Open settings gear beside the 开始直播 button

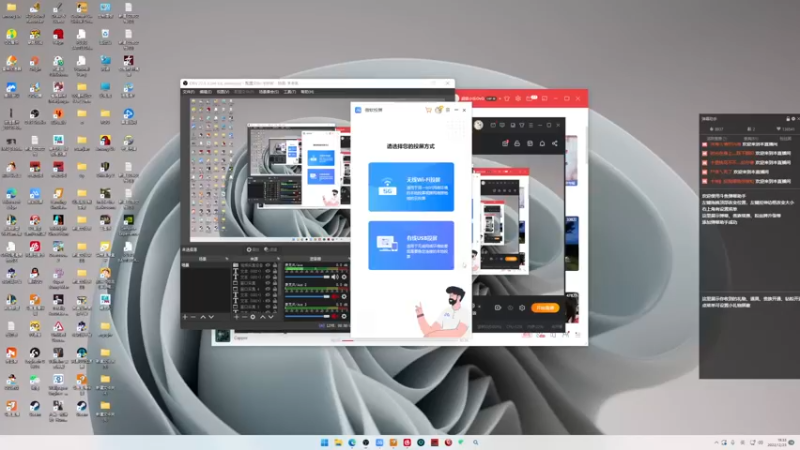pyautogui.click(x=522, y=308)
